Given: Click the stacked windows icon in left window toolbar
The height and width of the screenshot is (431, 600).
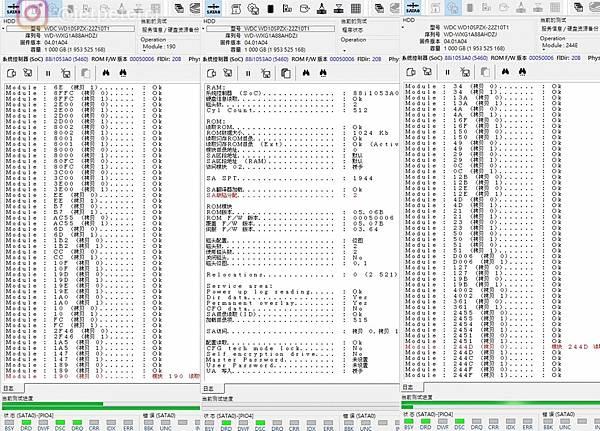Looking at the screenshot, I should (x=179, y=8).
